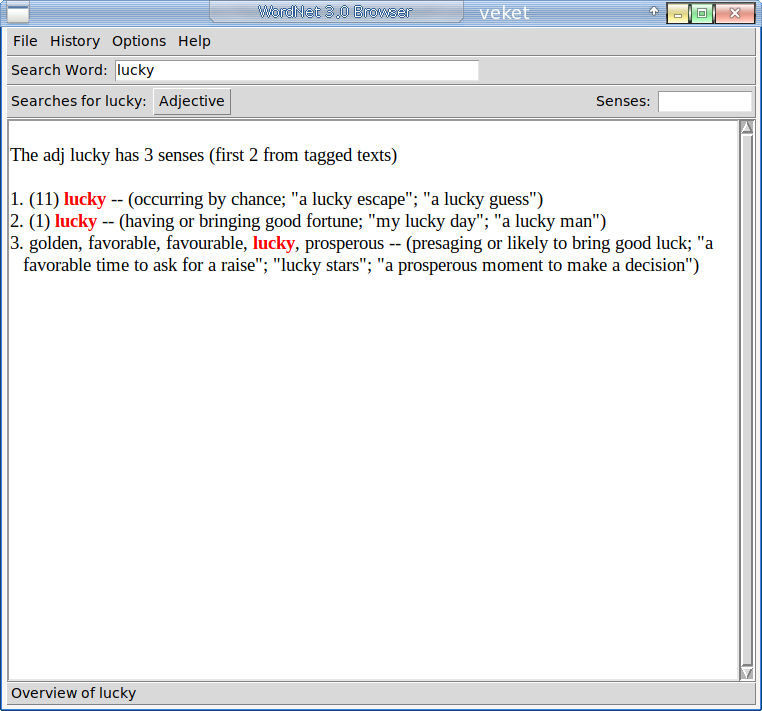Click red 'lucky' in sense 2
This screenshot has height=711, width=762.
click(x=76, y=221)
